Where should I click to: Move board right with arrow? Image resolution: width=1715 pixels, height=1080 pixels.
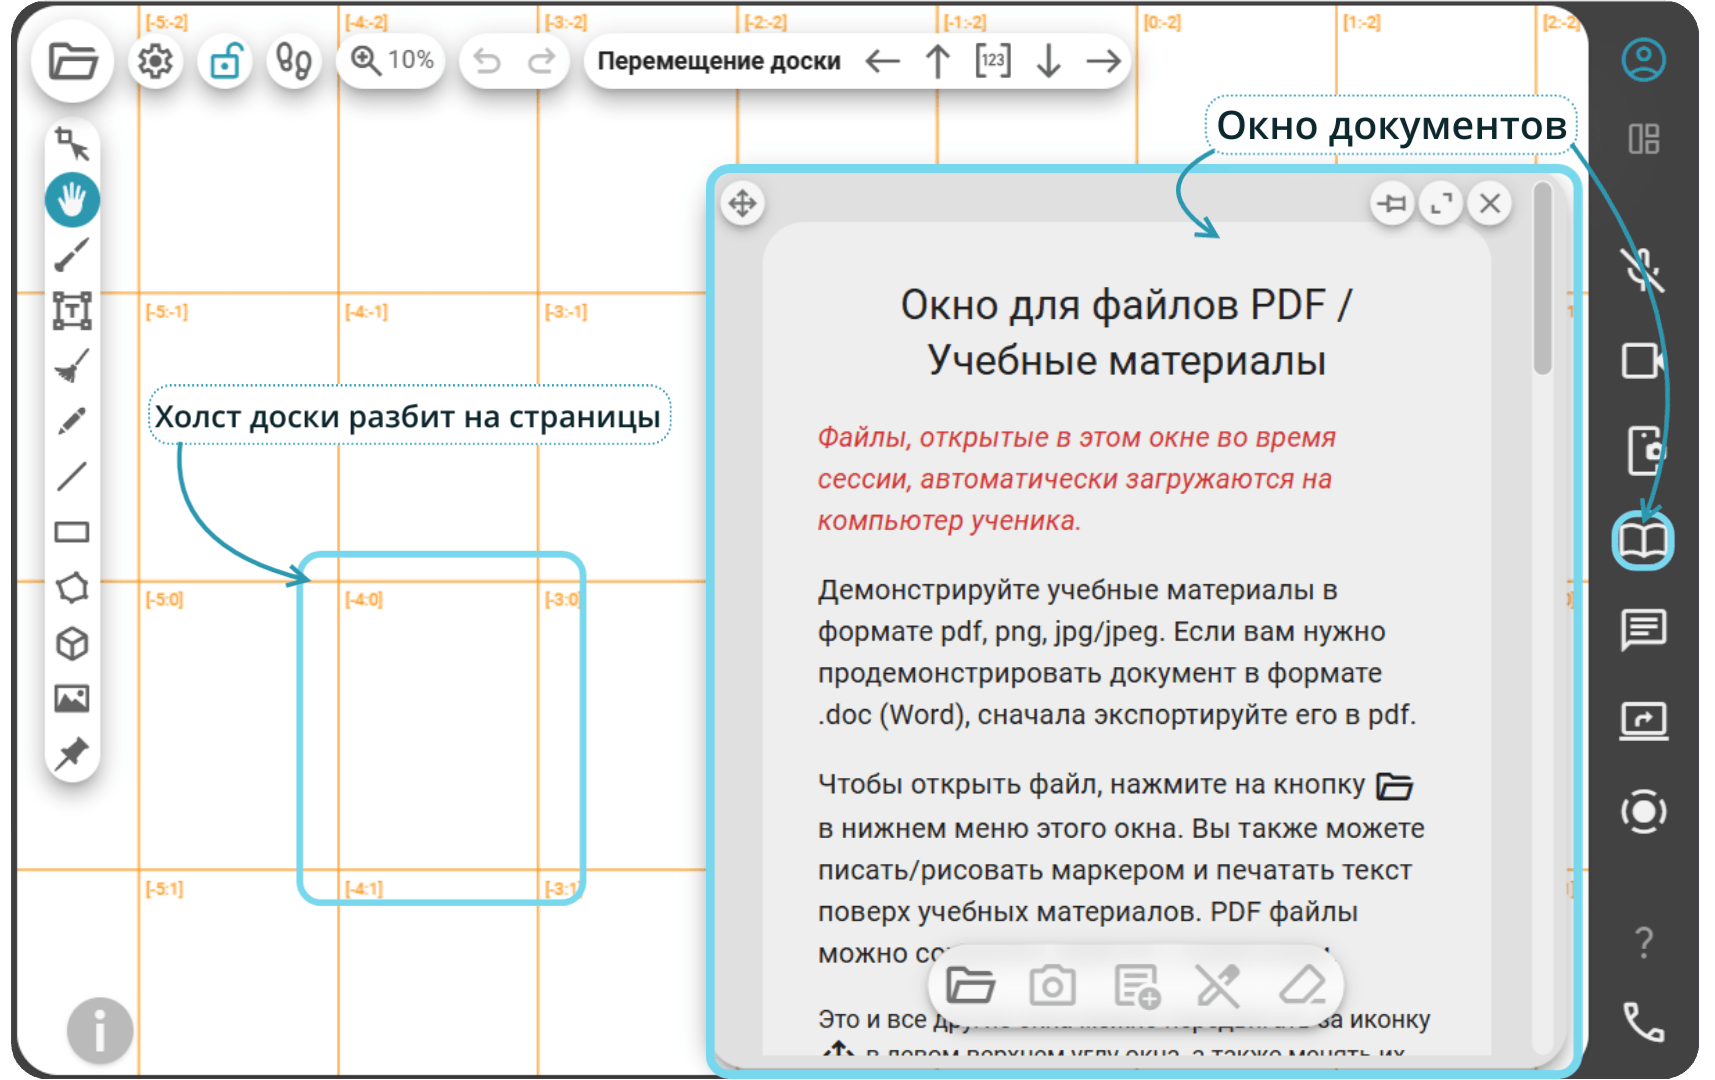[1104, 61]
